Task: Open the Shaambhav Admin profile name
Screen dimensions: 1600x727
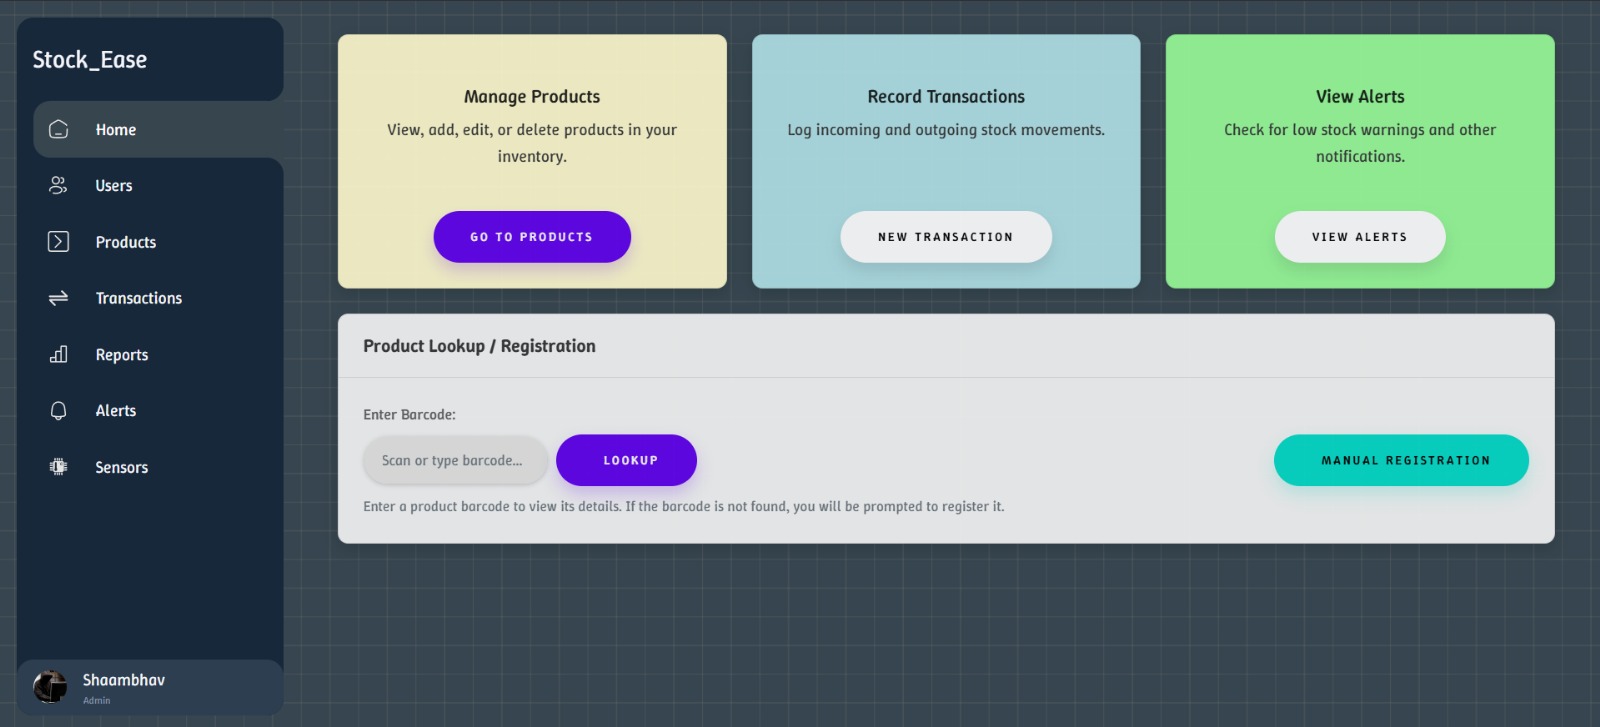Action: coord(124,680)
